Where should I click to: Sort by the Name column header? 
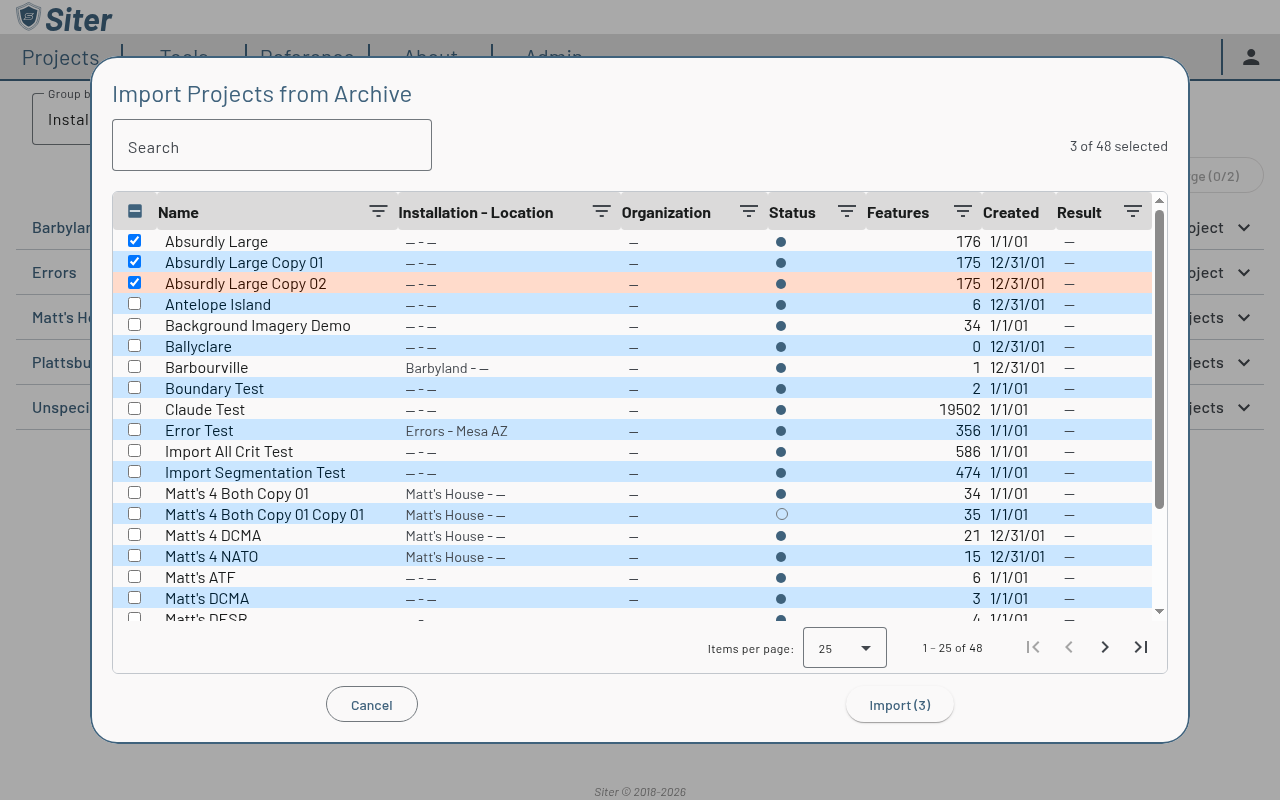click(x=178, y=212)
